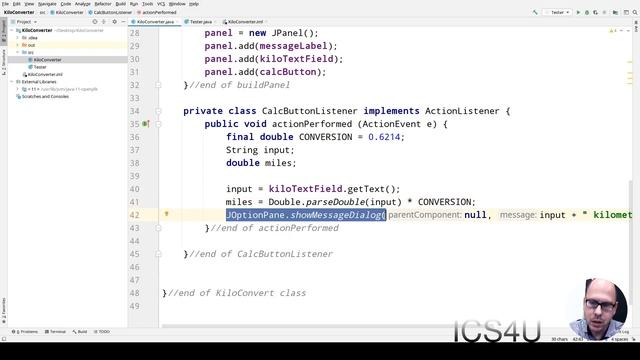Expand the out folder
640x360 pixels.
tap(18, 45)
